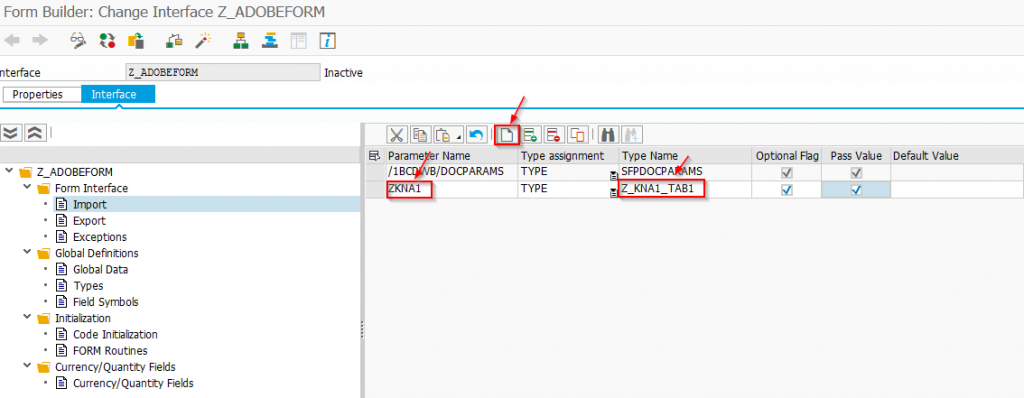The height and width of the screenshot is (398, 1024).
Task: Click the Create new parameter page icon
Action: click(x=507, y=135)
